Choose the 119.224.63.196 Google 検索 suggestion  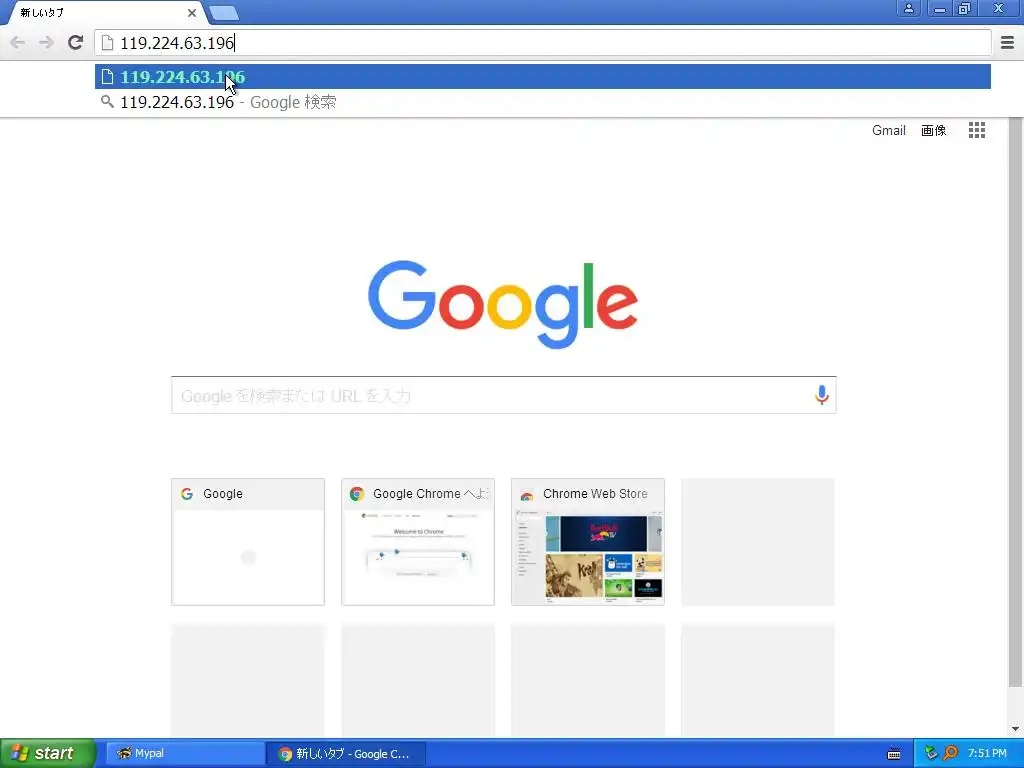(543, 102)
